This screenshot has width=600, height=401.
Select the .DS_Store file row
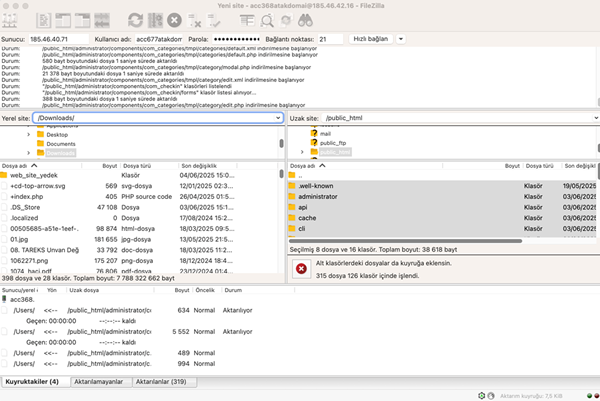(x=139, y=207)
